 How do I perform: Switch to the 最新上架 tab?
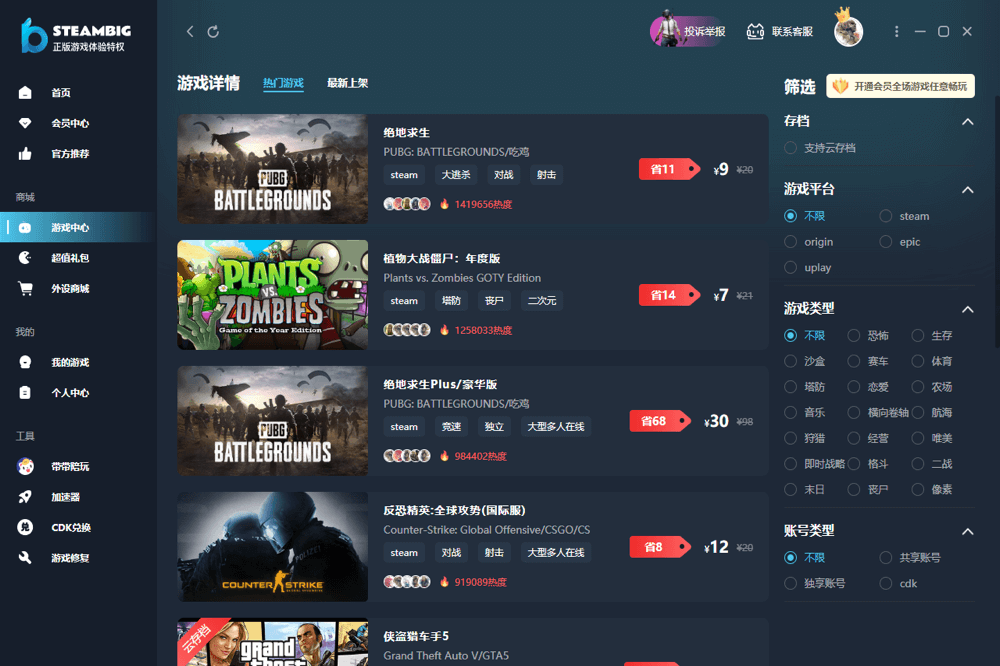coord(347,84)
